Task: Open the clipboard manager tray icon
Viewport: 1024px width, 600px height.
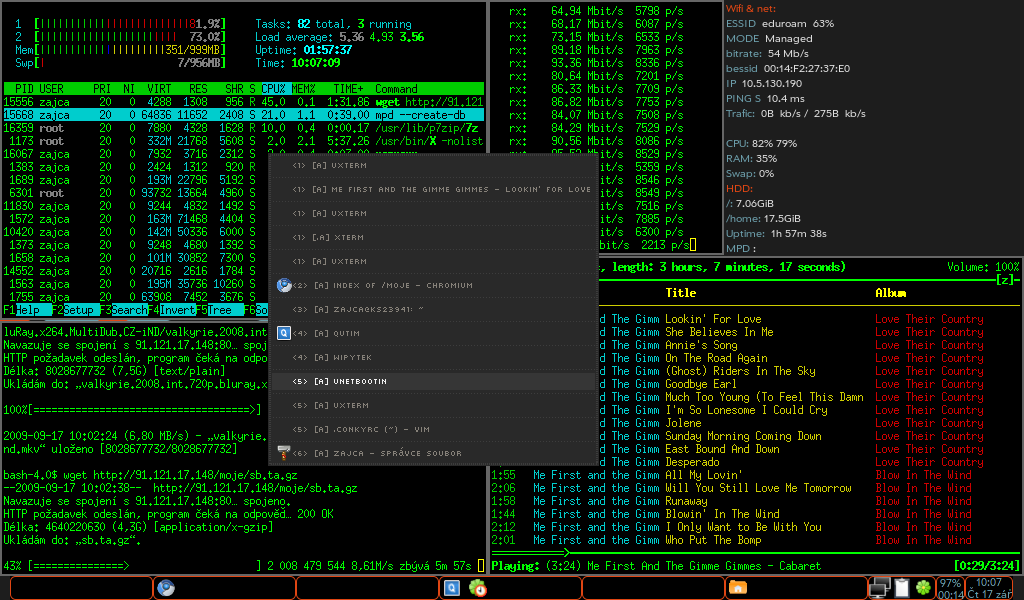Action: (x=902, y=588)
